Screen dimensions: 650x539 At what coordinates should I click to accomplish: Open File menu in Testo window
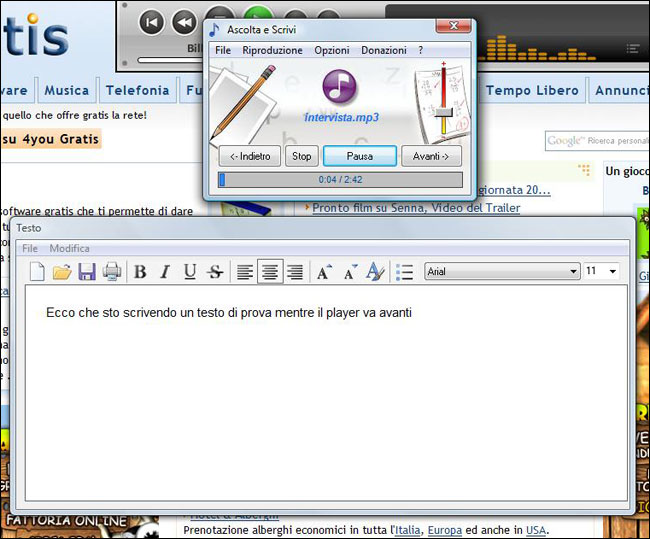(x=30, y=248)
